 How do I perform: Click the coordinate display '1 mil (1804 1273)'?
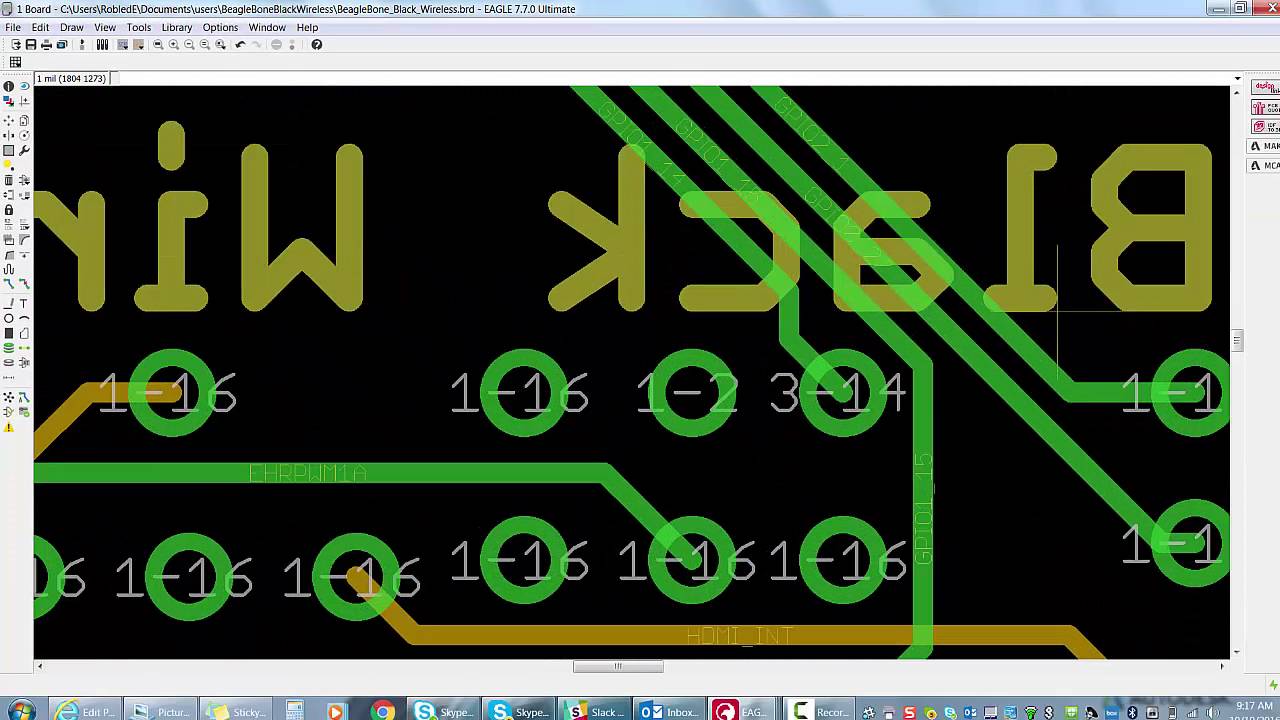[72, 78]
